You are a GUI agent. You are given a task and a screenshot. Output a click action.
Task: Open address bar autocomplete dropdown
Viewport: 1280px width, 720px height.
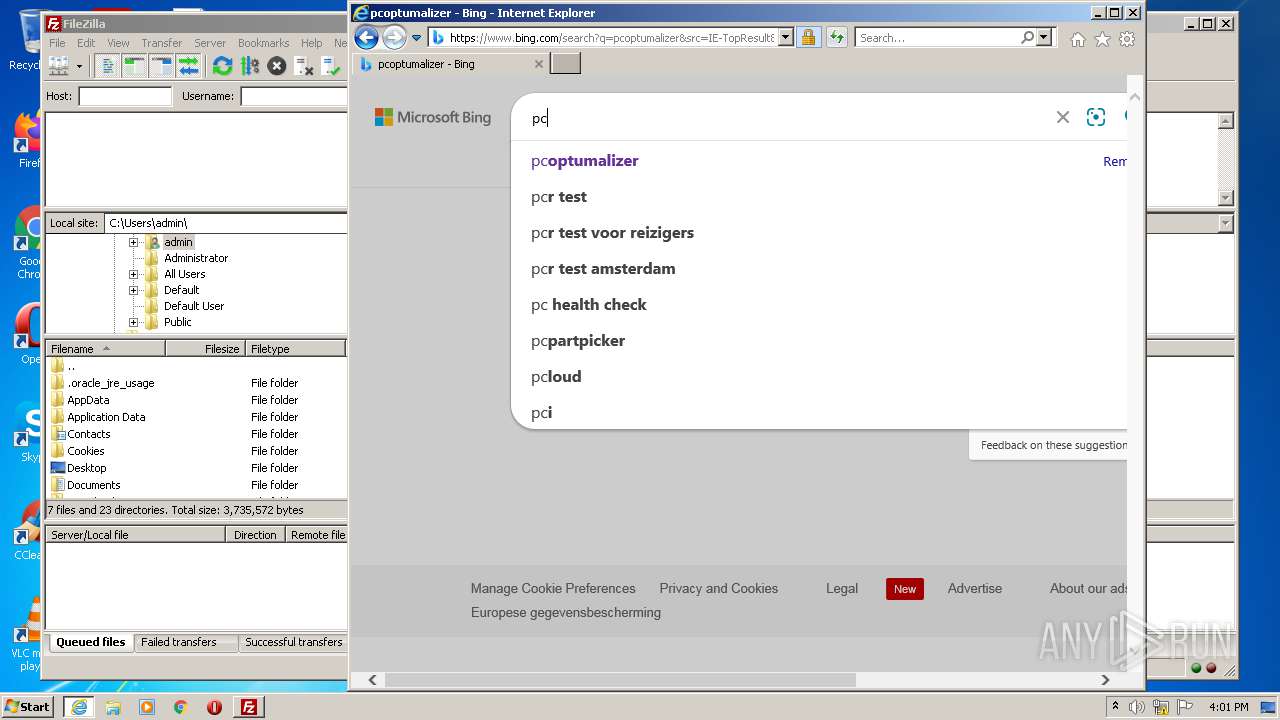786,38
